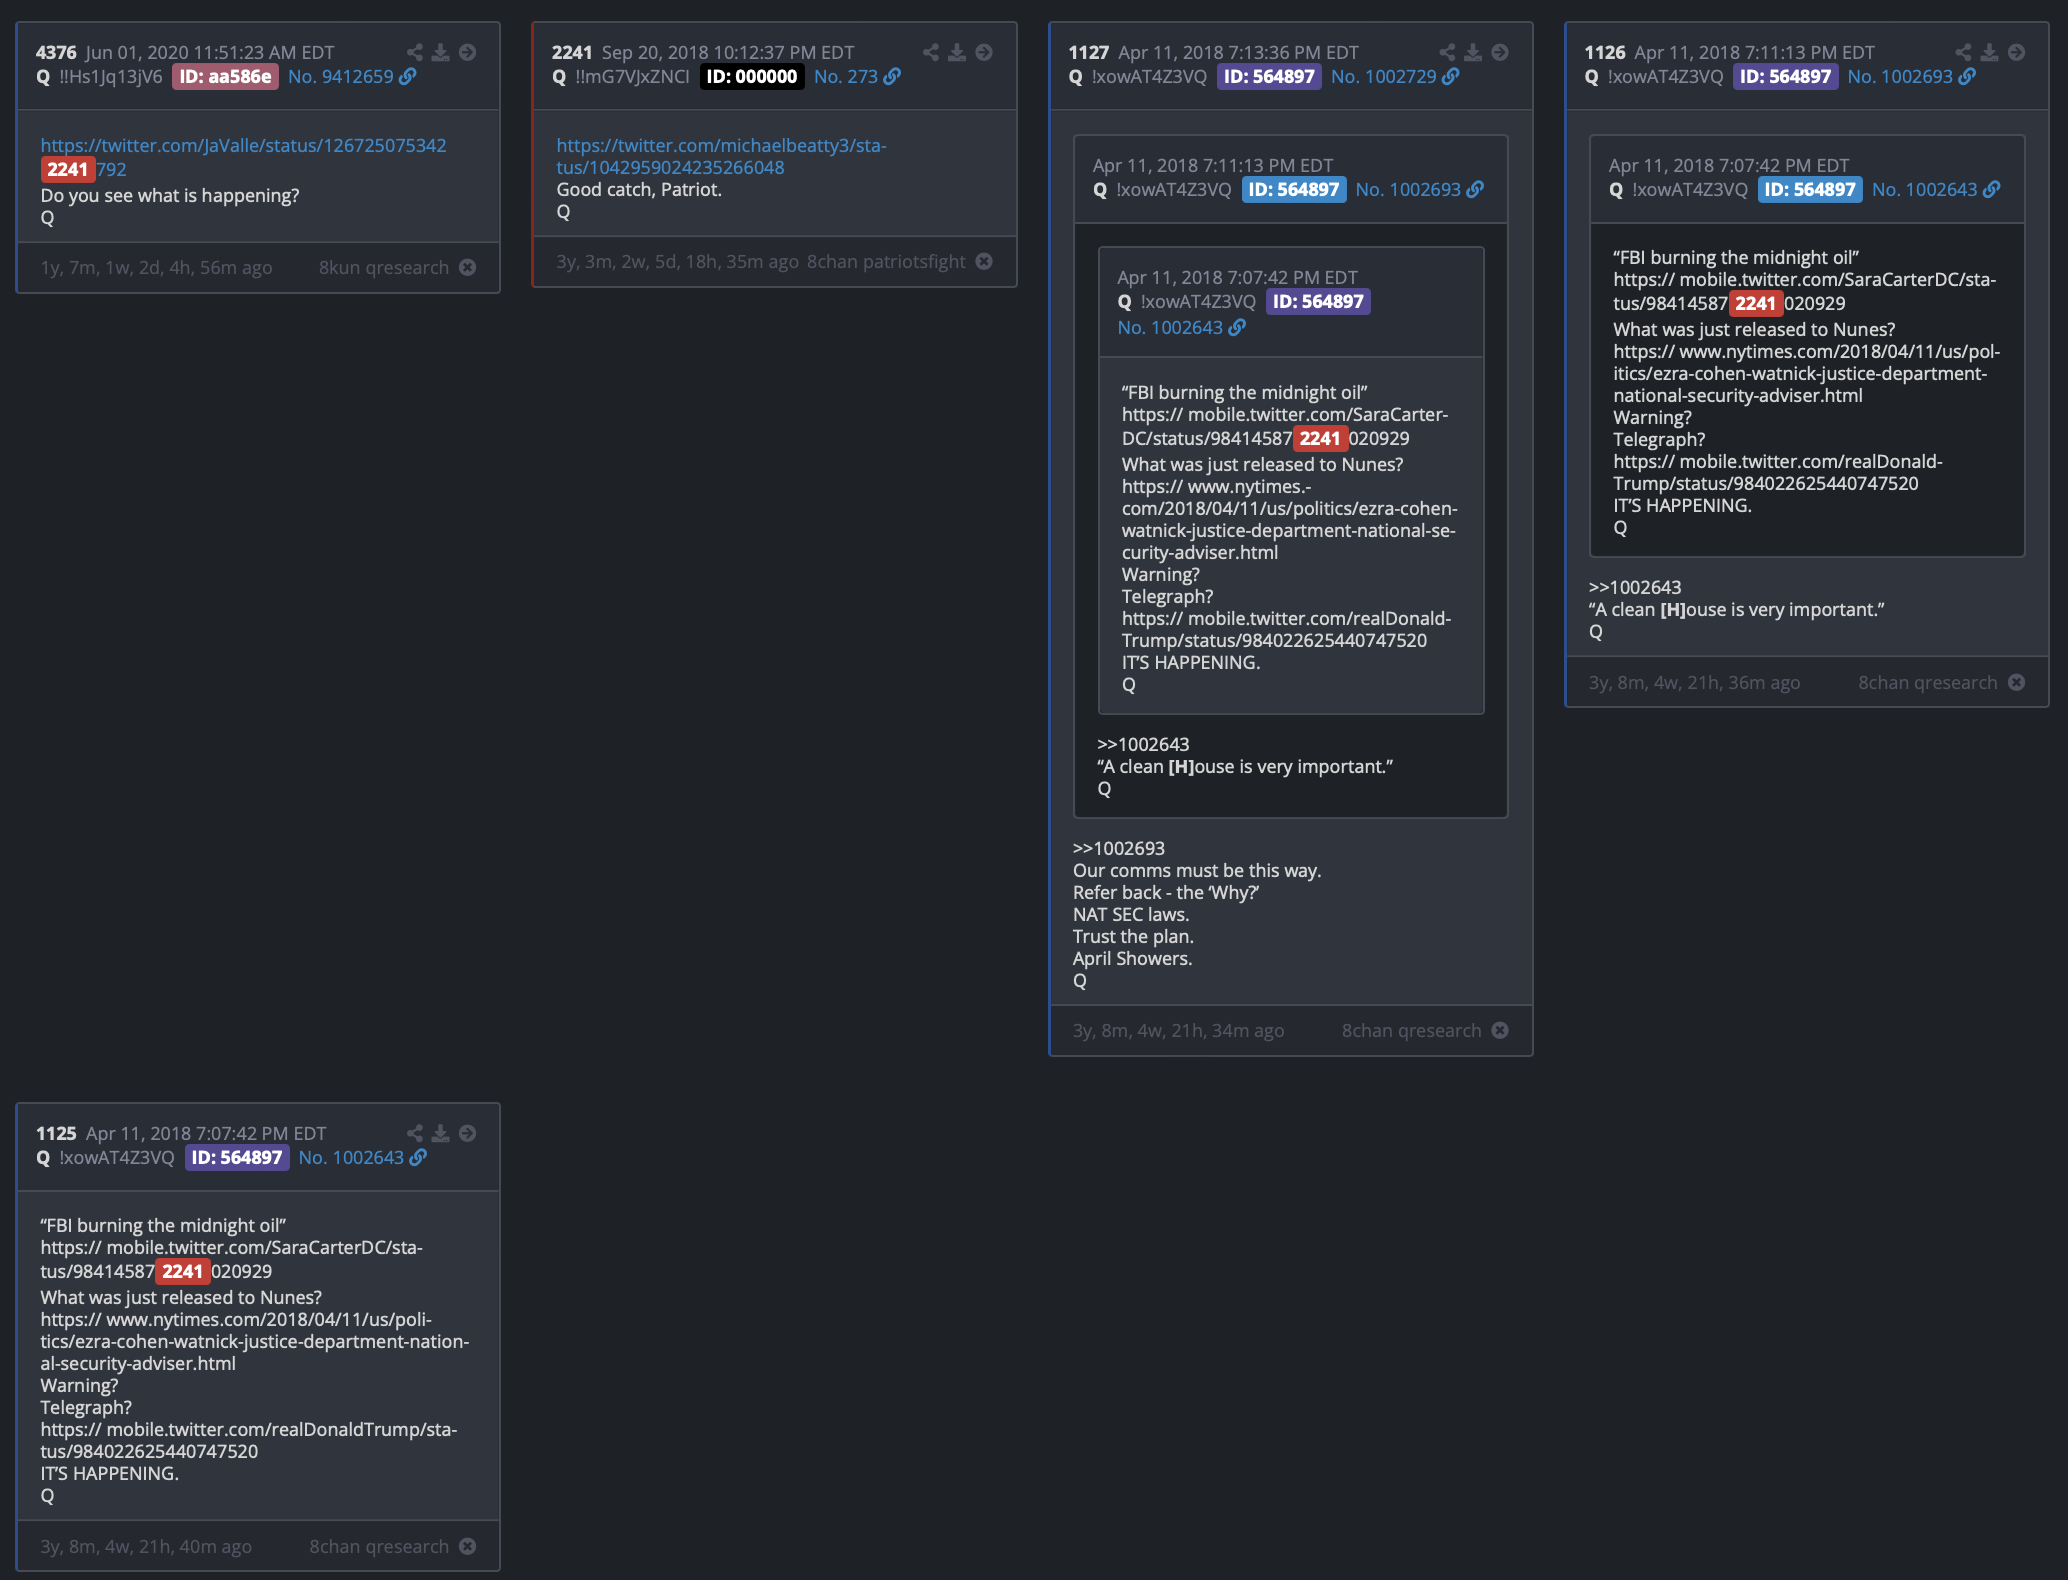Viewport: 2068px width, 1580px height.
Task: Open No. 1002693 link in post 1126 header
Action: tap(1911, 76)
